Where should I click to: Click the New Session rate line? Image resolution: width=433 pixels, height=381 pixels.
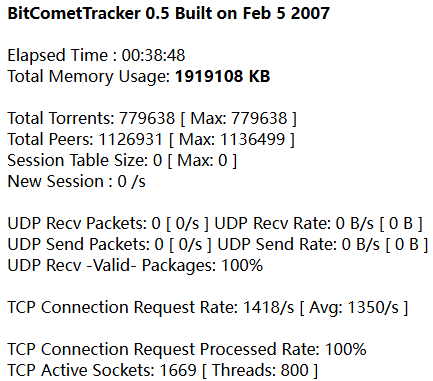pyautogui.click(x=76, y=181)
